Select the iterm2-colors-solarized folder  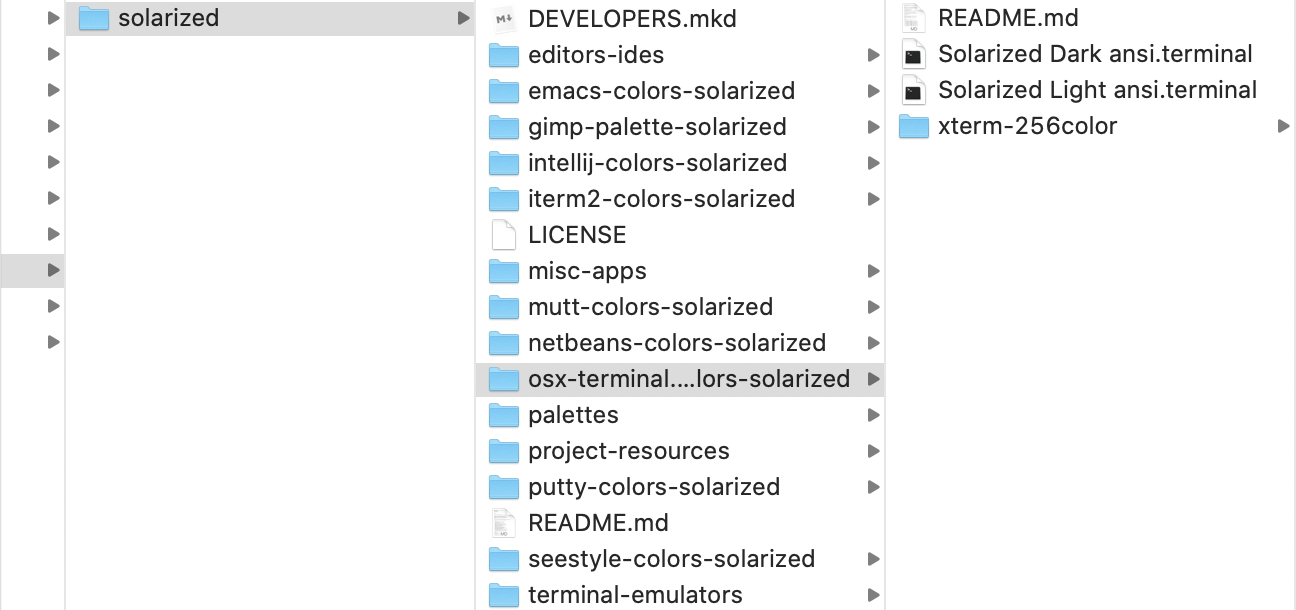(x=661, y=199)
